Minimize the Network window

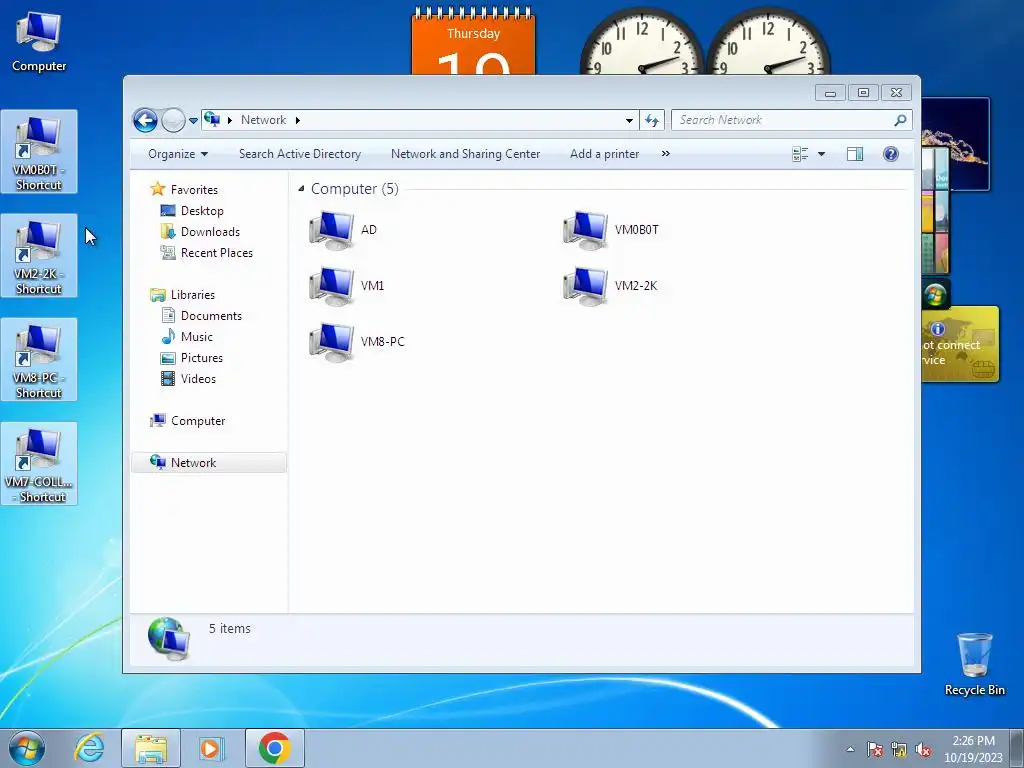(830, 93)
